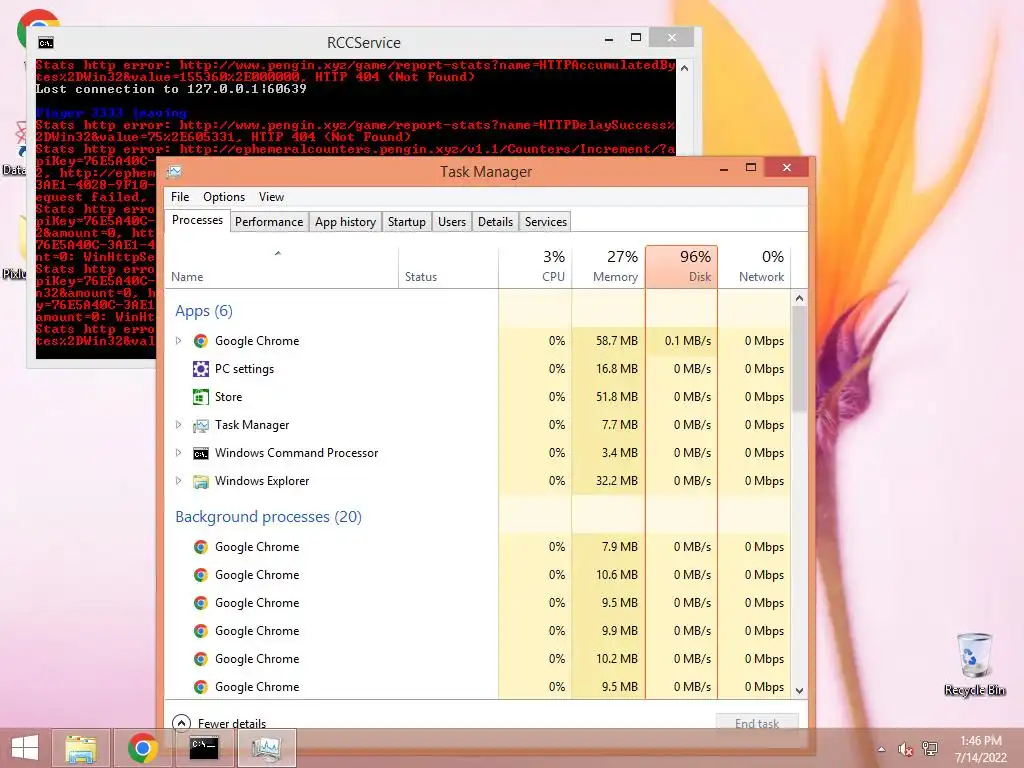Open the Windows Start button

[x=25, y=748]
